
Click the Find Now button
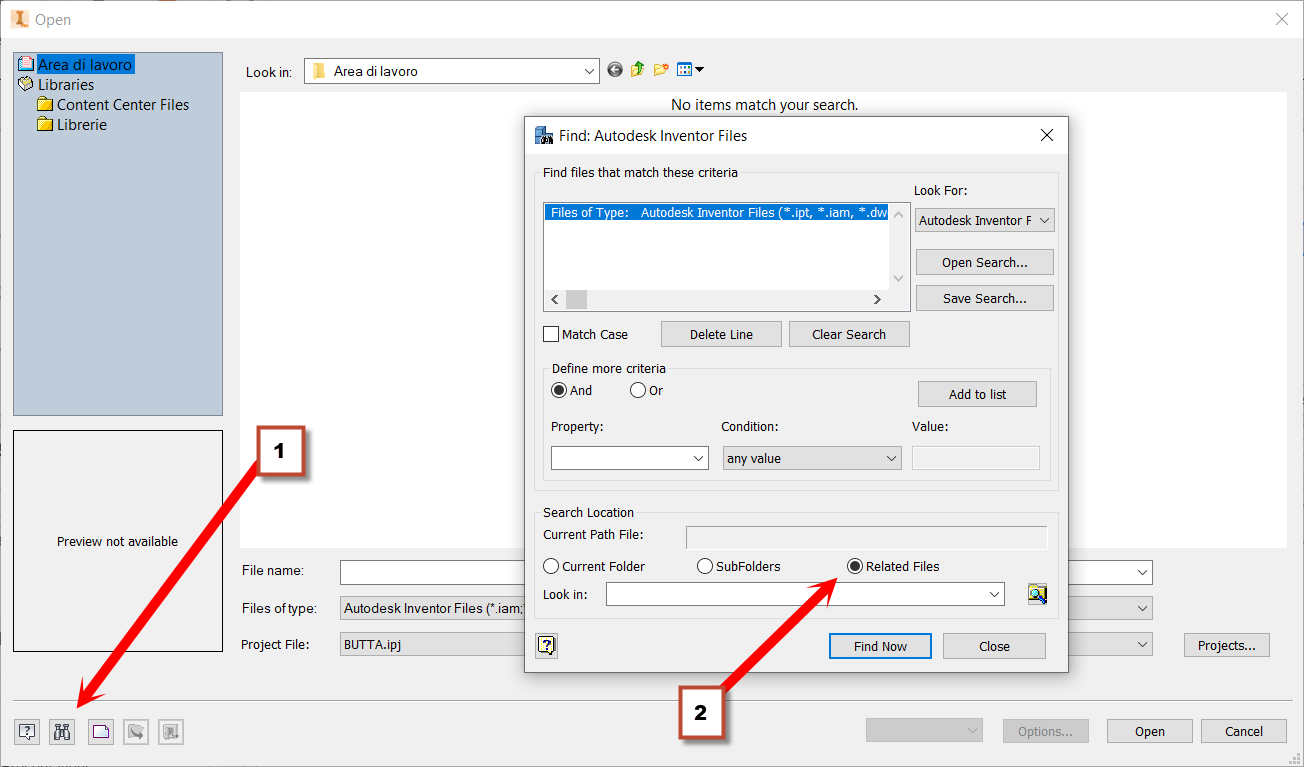click(880, 646)
